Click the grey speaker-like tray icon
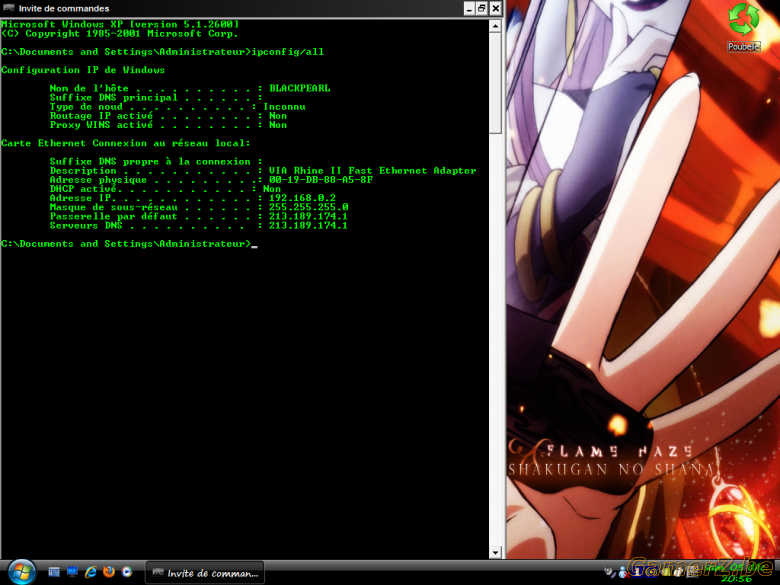 point(609,573)
